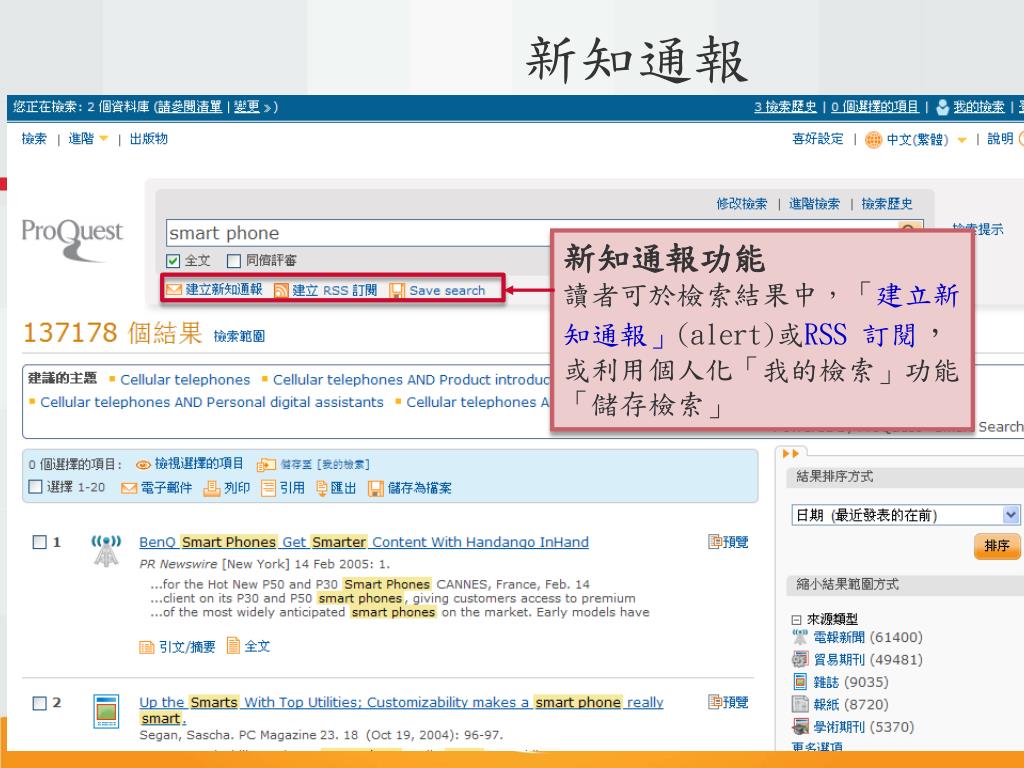
Task: Click 檢索歷史 link above search box
Action: (x=887, y=204)
